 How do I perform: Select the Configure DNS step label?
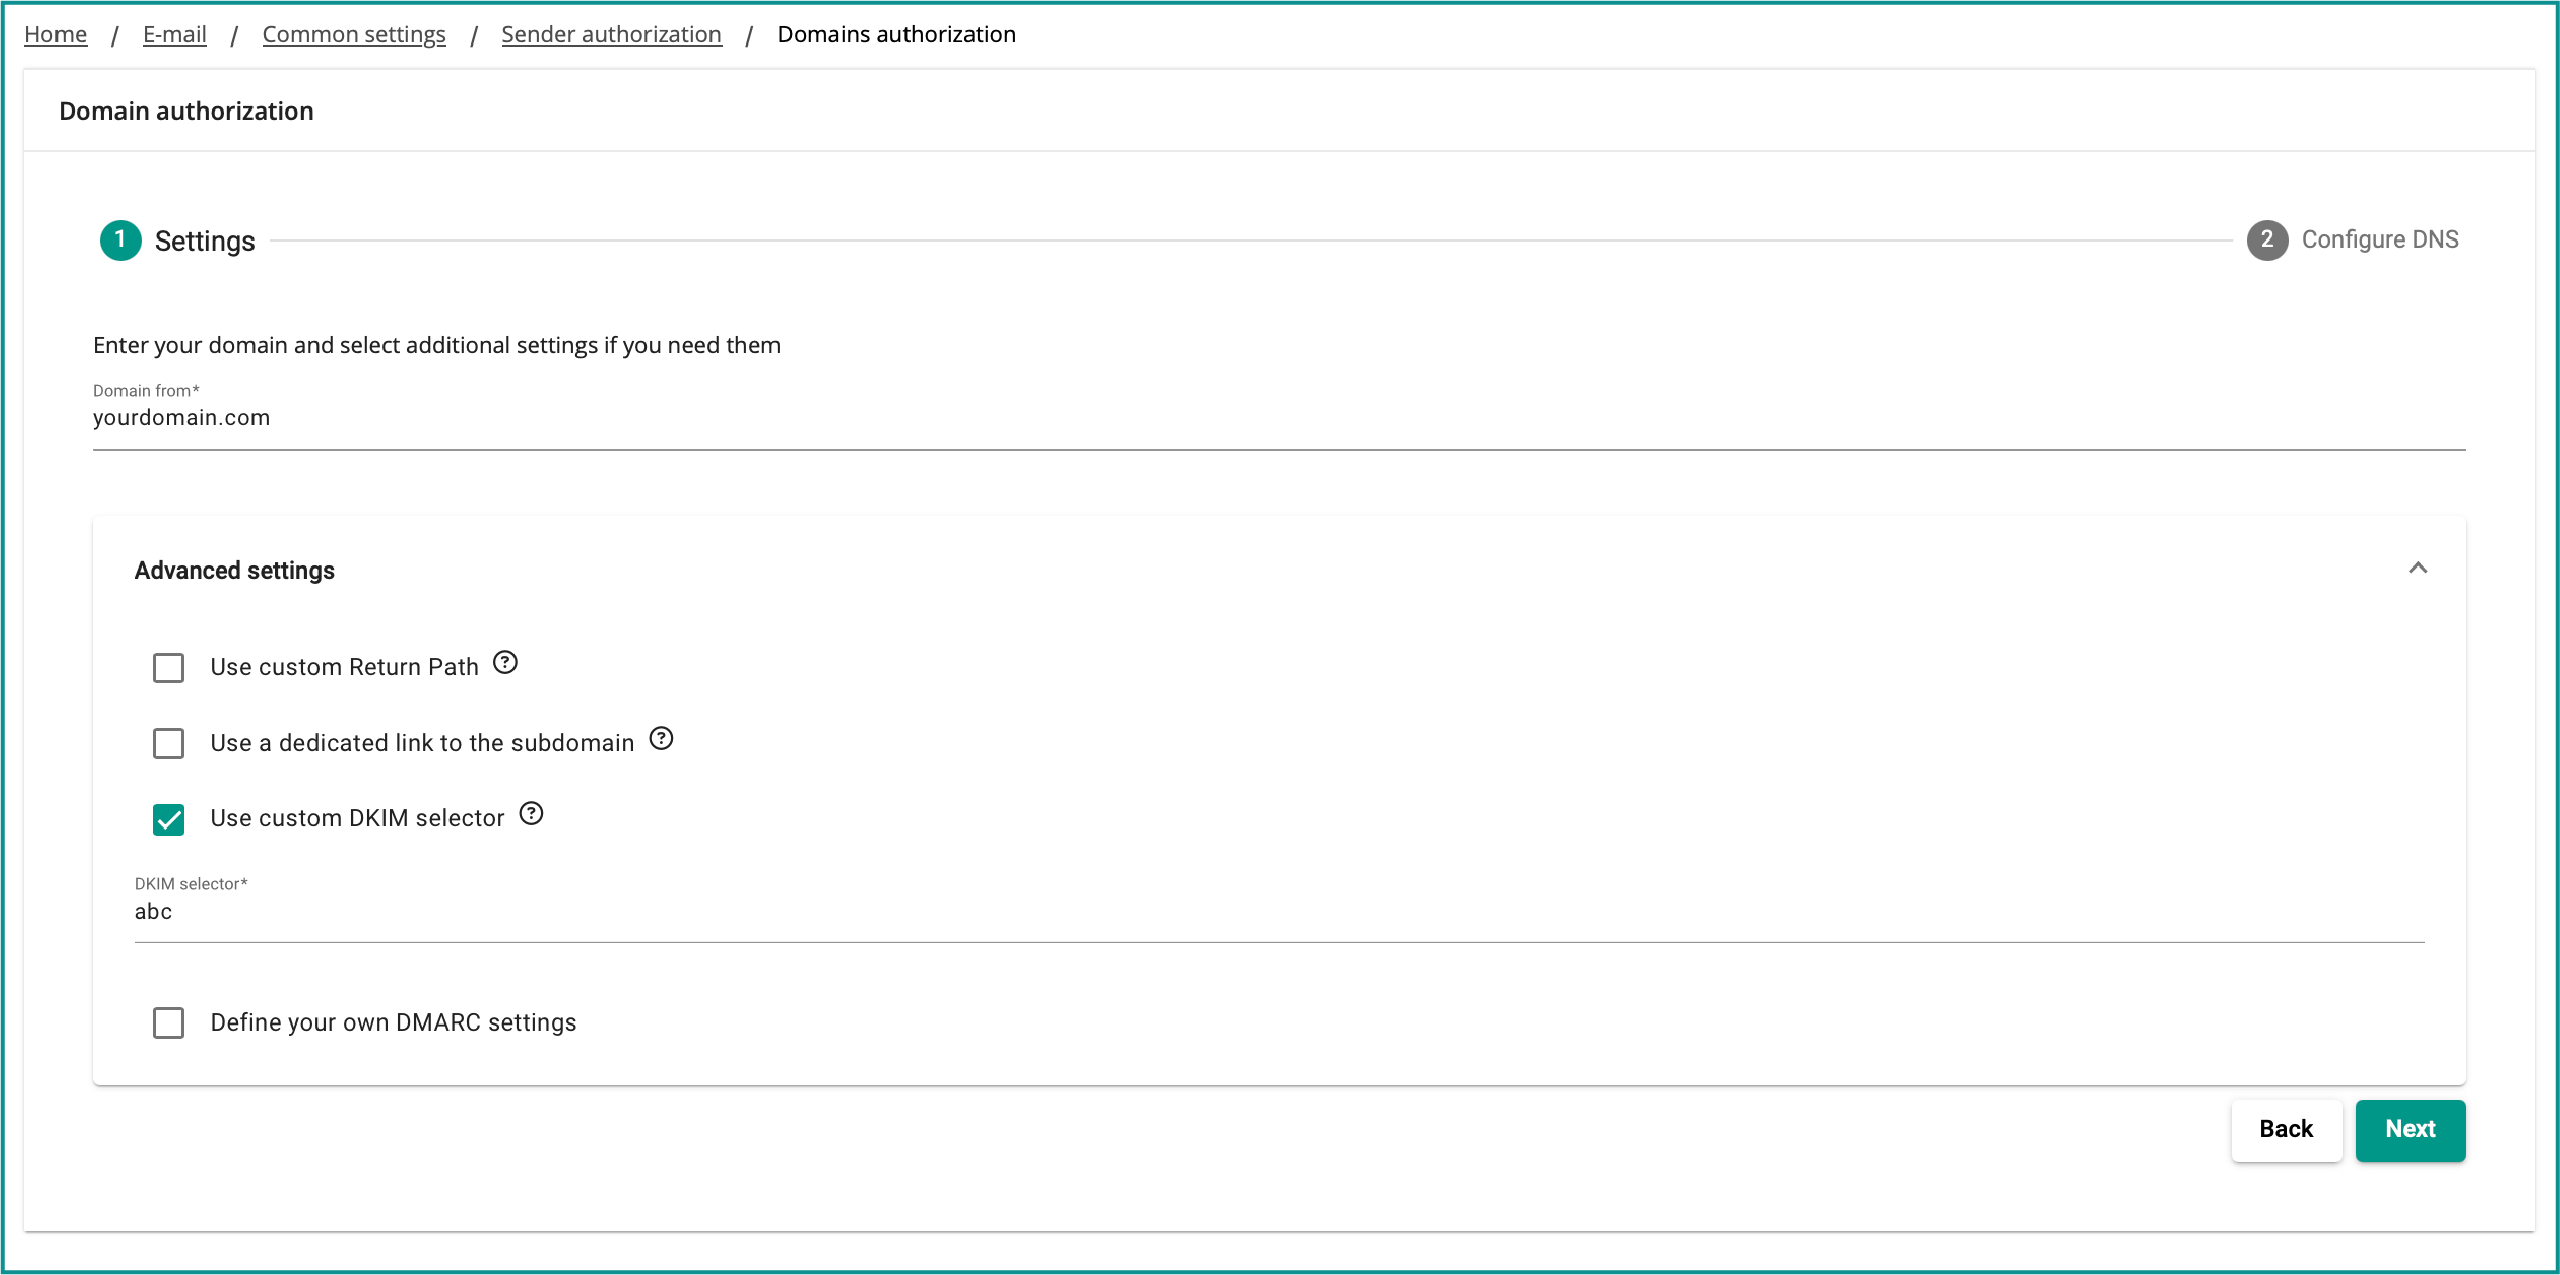(2379, 240)
